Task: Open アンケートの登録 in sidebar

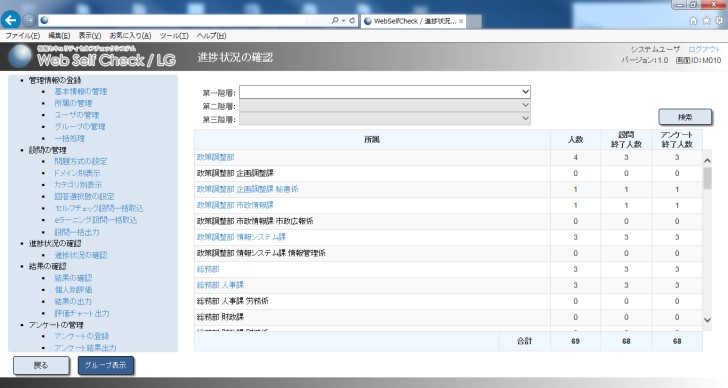Action: (82, 336)
